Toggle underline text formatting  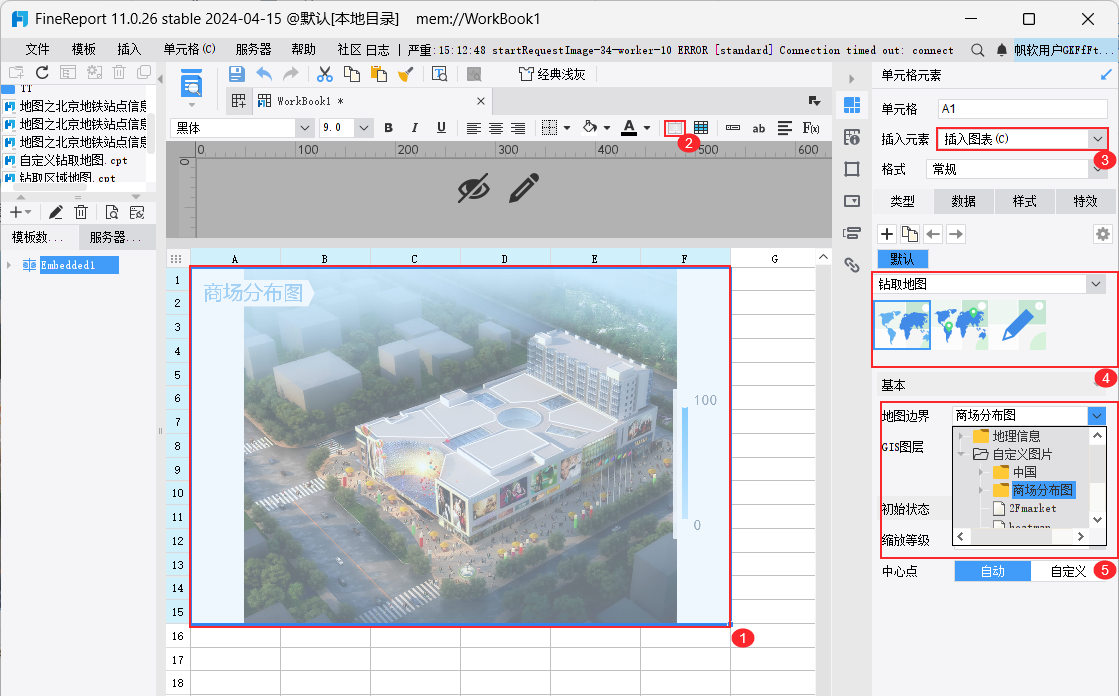pos(441,128)
